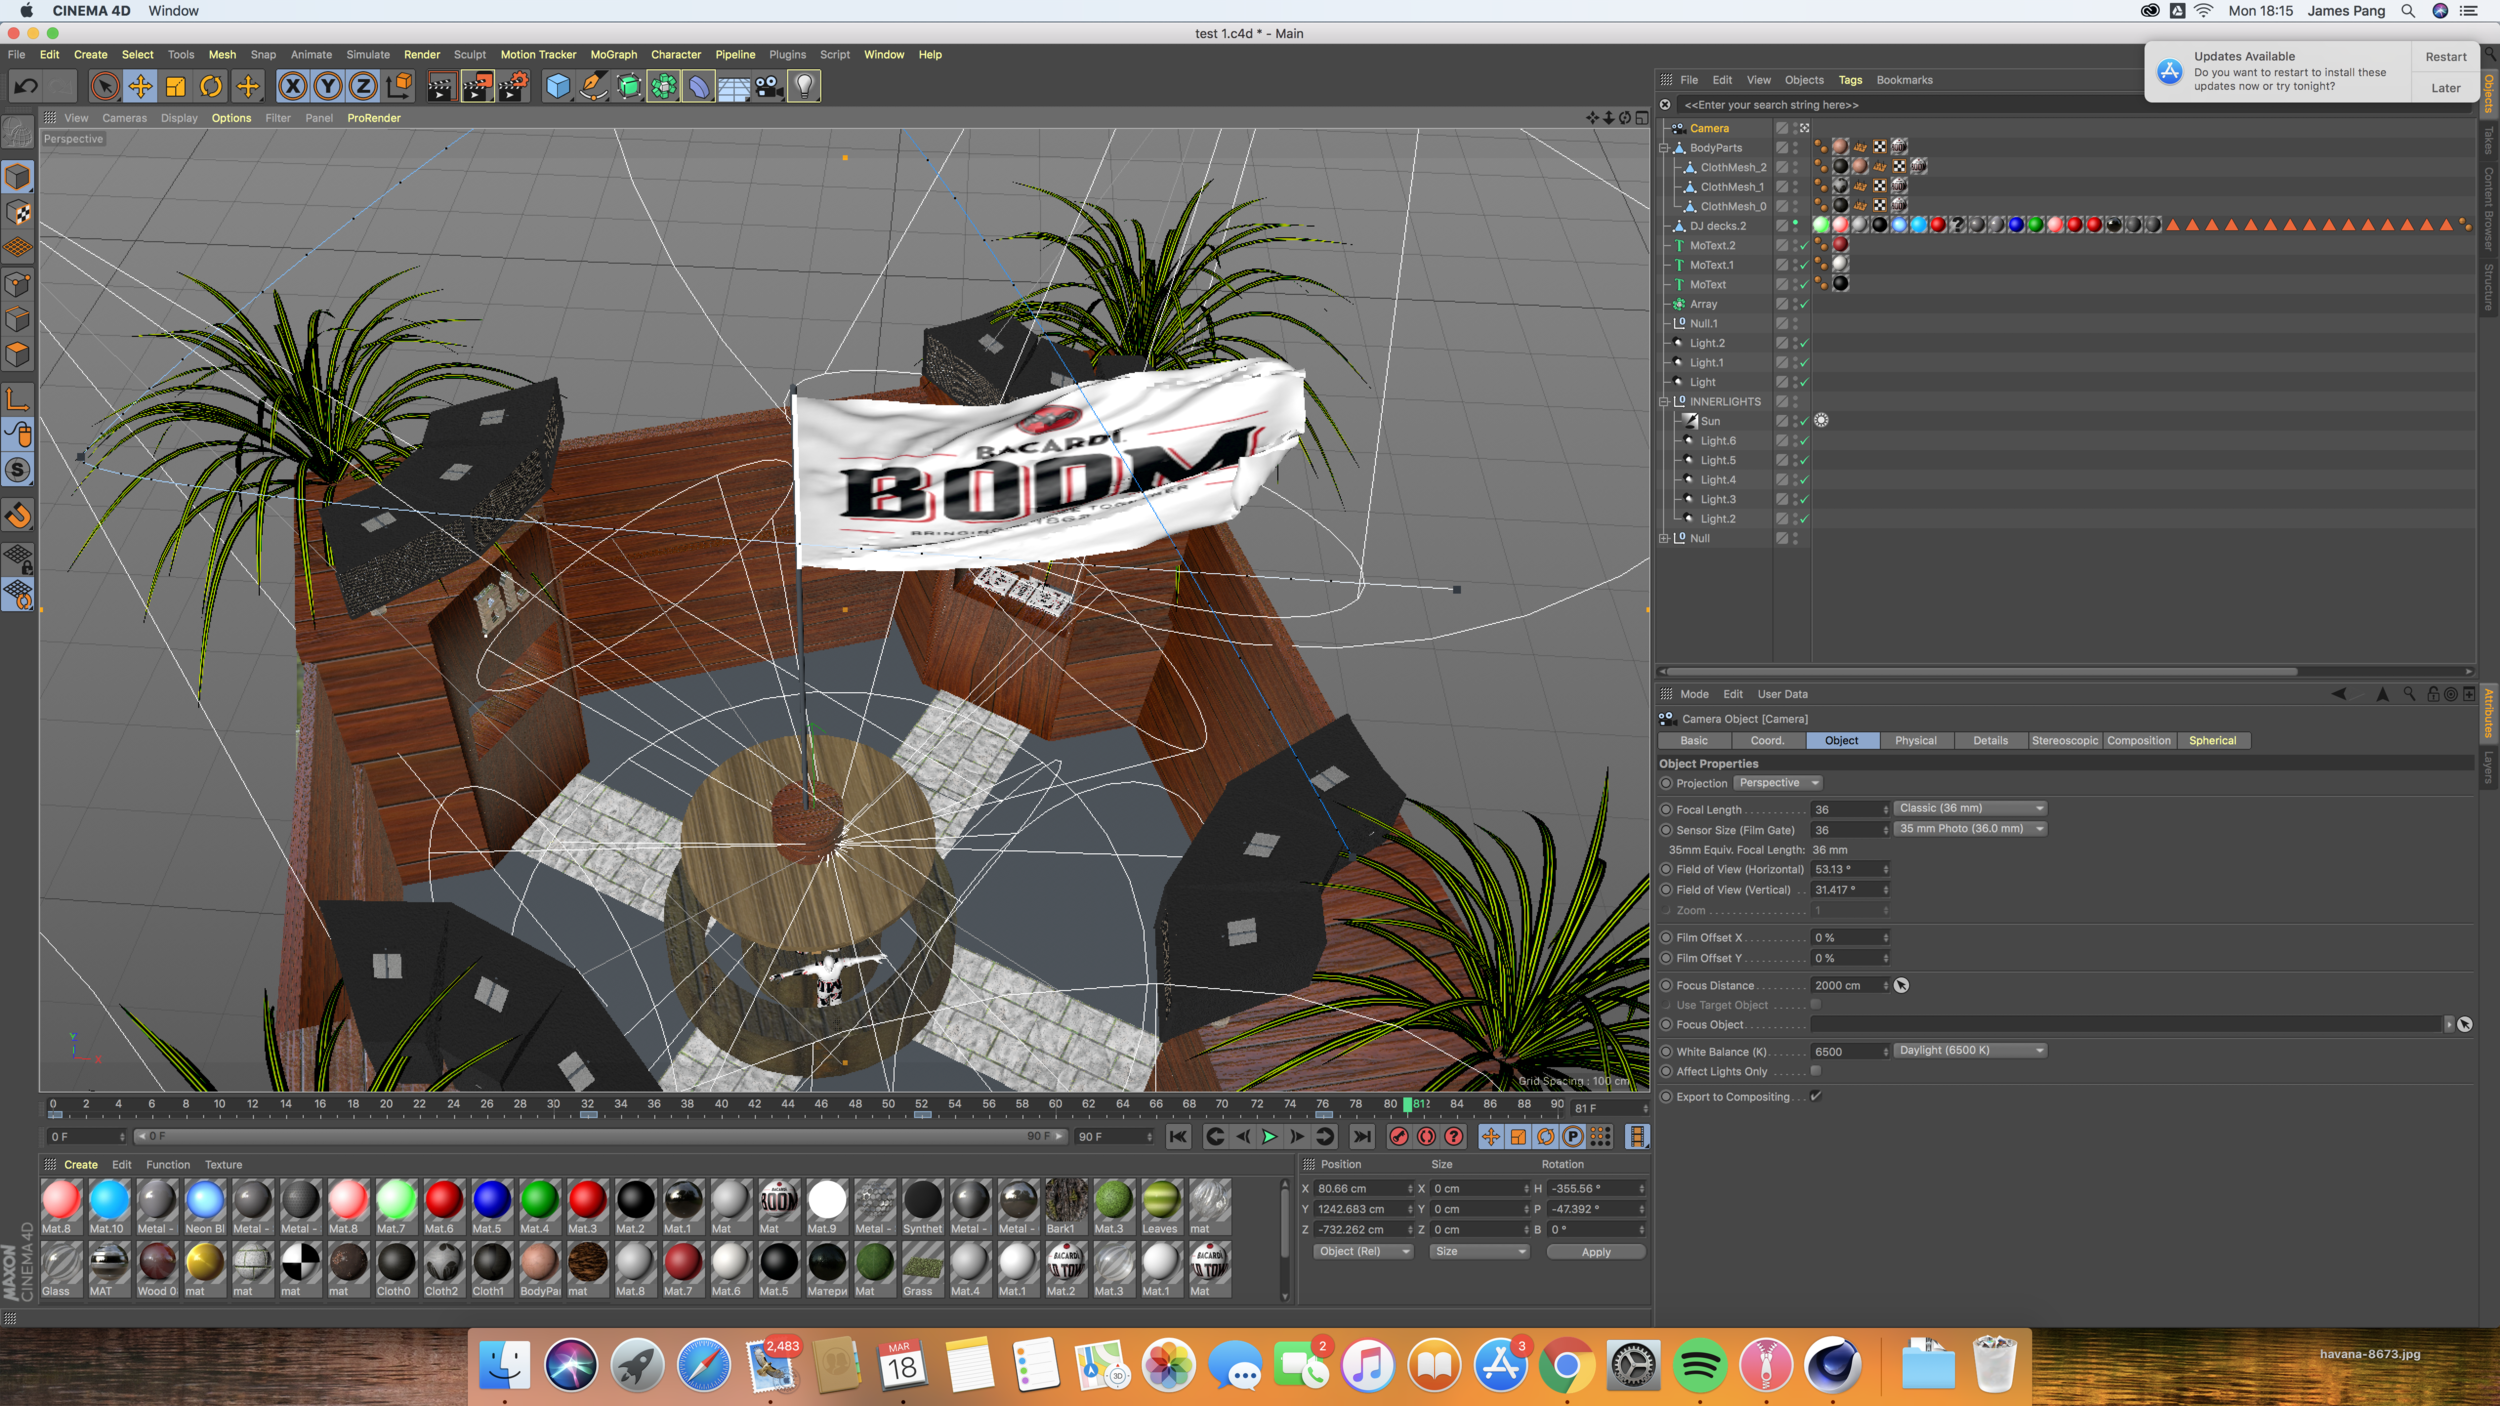This screenshot has height=1406, width=2500.
Task: Click Restart in the update notification
Action: (x=2445, y=57)
